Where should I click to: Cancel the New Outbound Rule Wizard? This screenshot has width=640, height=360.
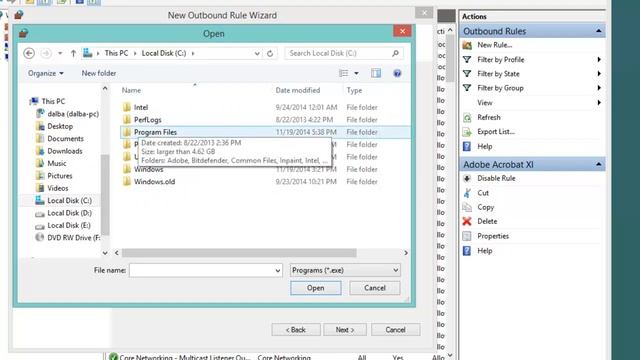[396, 329]
